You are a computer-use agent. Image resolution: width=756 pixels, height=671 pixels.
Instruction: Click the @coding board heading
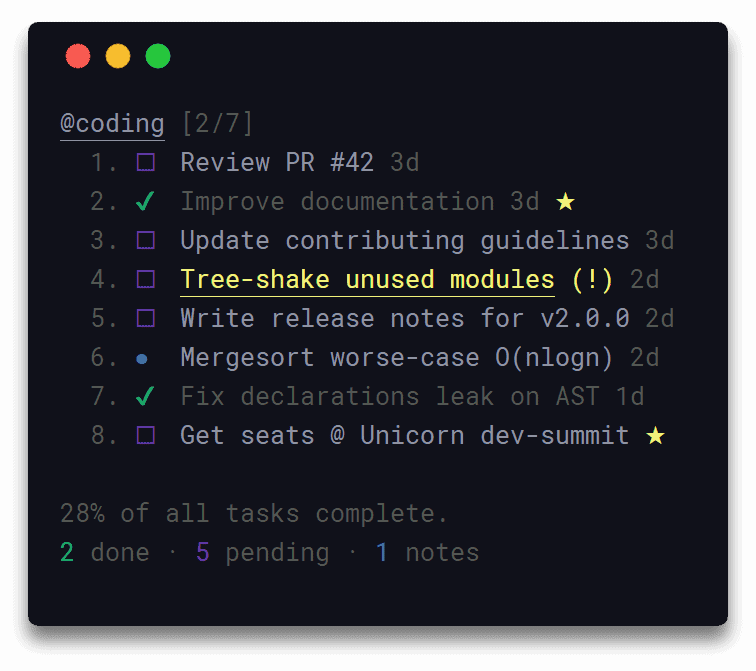112,124
